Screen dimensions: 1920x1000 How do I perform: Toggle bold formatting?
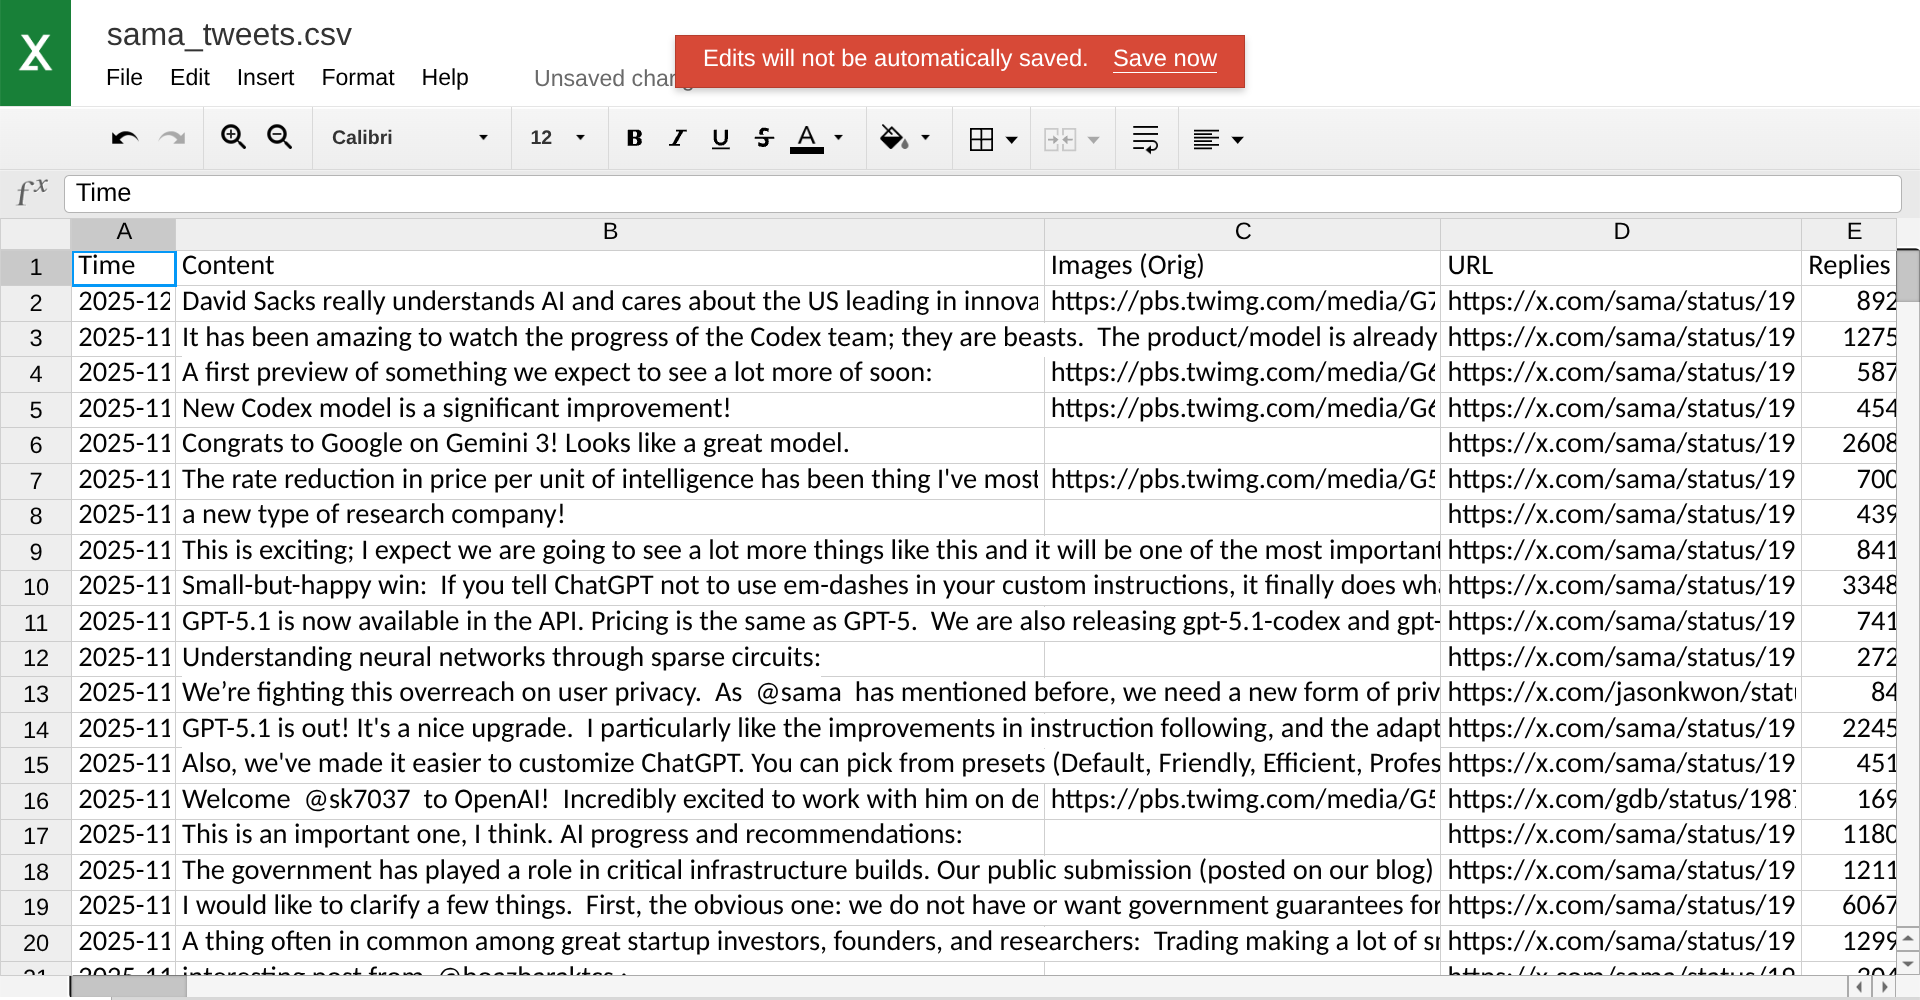coord(634,138)
